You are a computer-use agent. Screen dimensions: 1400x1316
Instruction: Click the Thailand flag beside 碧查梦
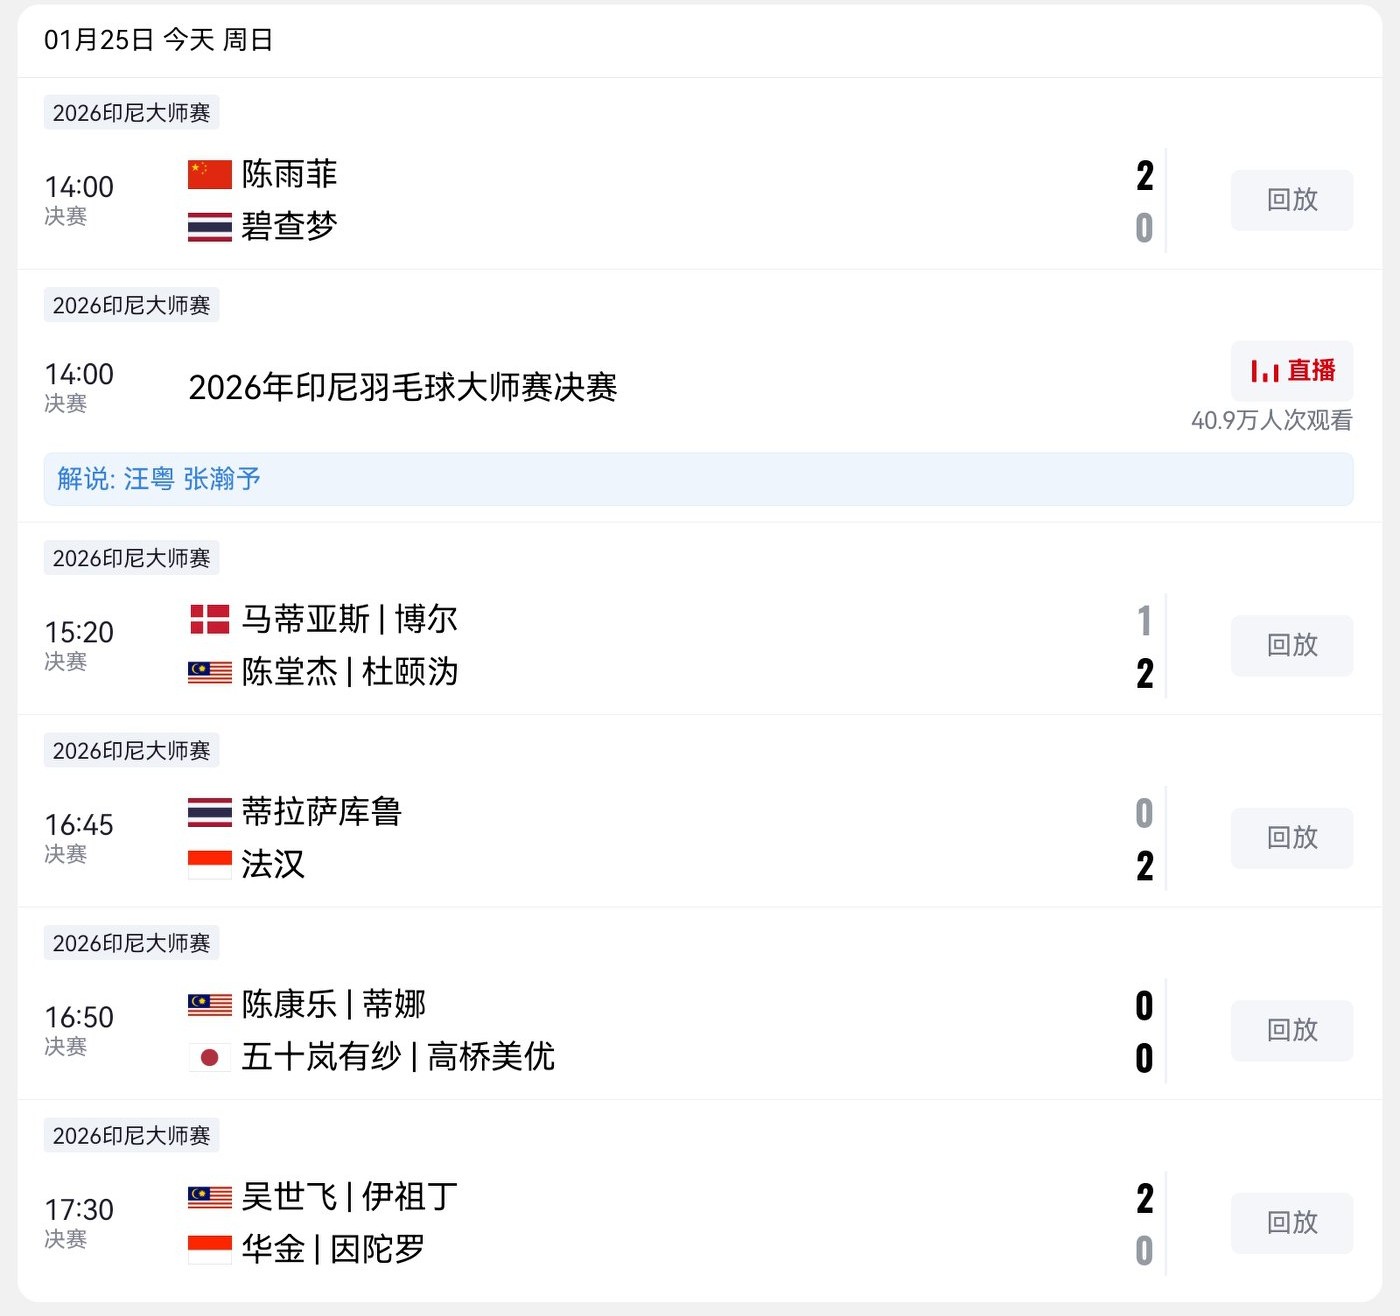point(210,227)
